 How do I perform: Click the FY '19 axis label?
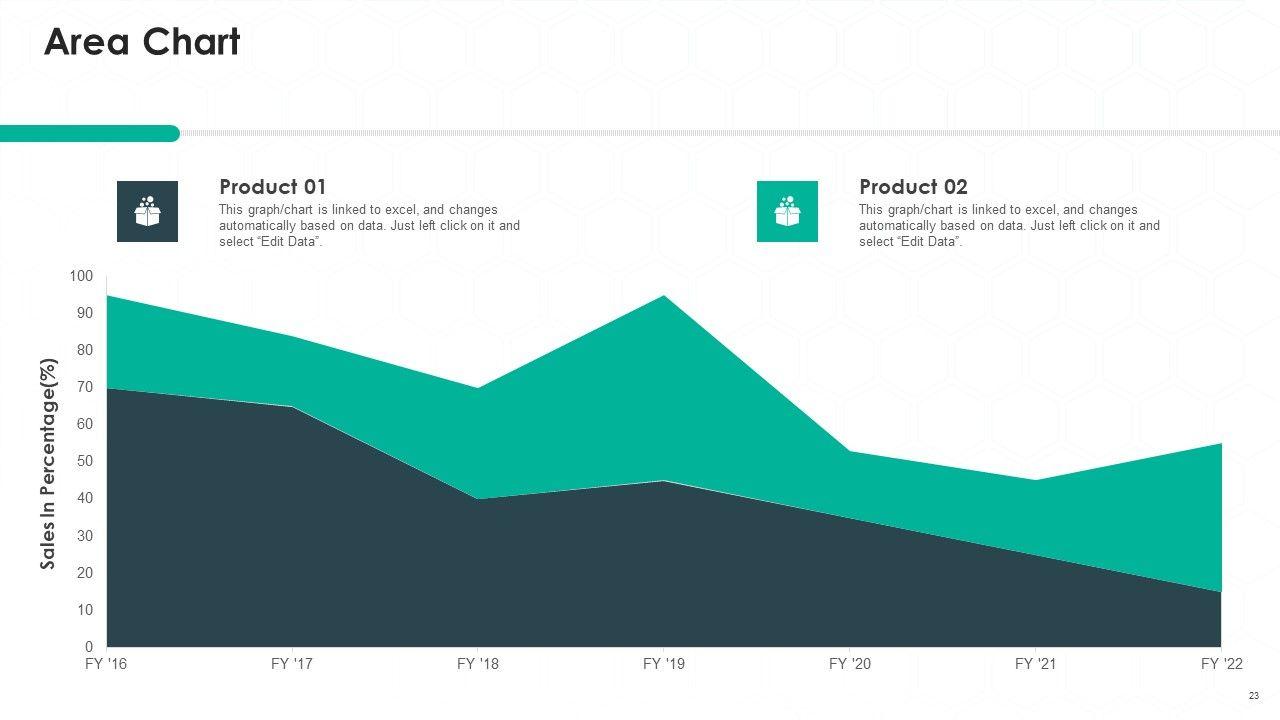coord(664,664)
